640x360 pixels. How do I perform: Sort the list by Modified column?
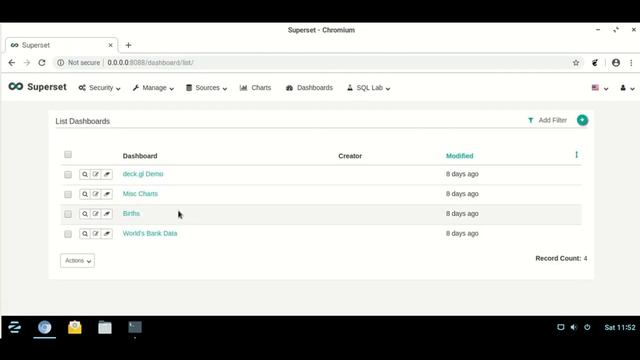[x=460, y=156]
